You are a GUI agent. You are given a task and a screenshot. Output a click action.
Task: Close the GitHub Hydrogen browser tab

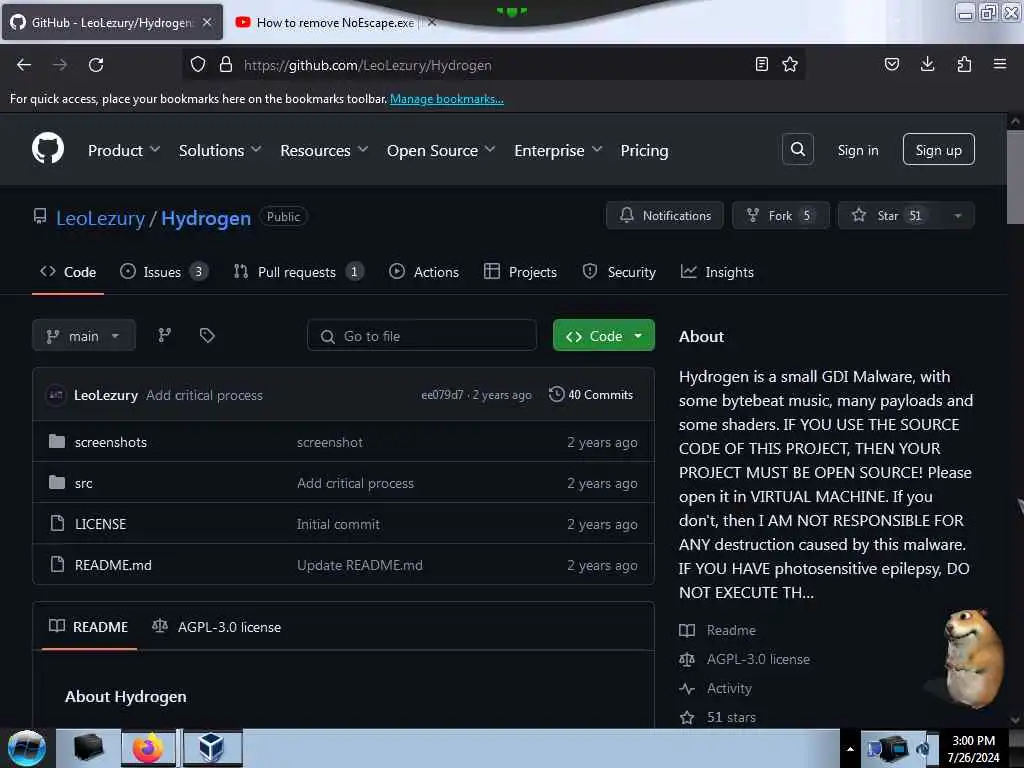(x=207, y=22)
